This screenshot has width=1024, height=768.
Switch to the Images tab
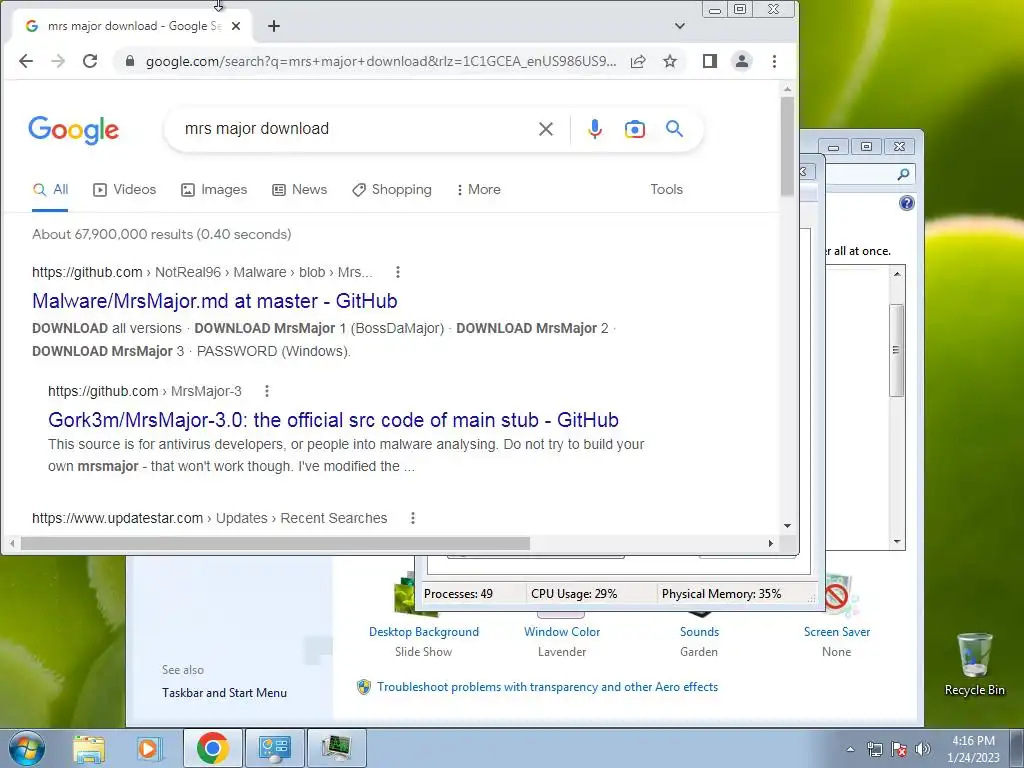click(214, 189)
